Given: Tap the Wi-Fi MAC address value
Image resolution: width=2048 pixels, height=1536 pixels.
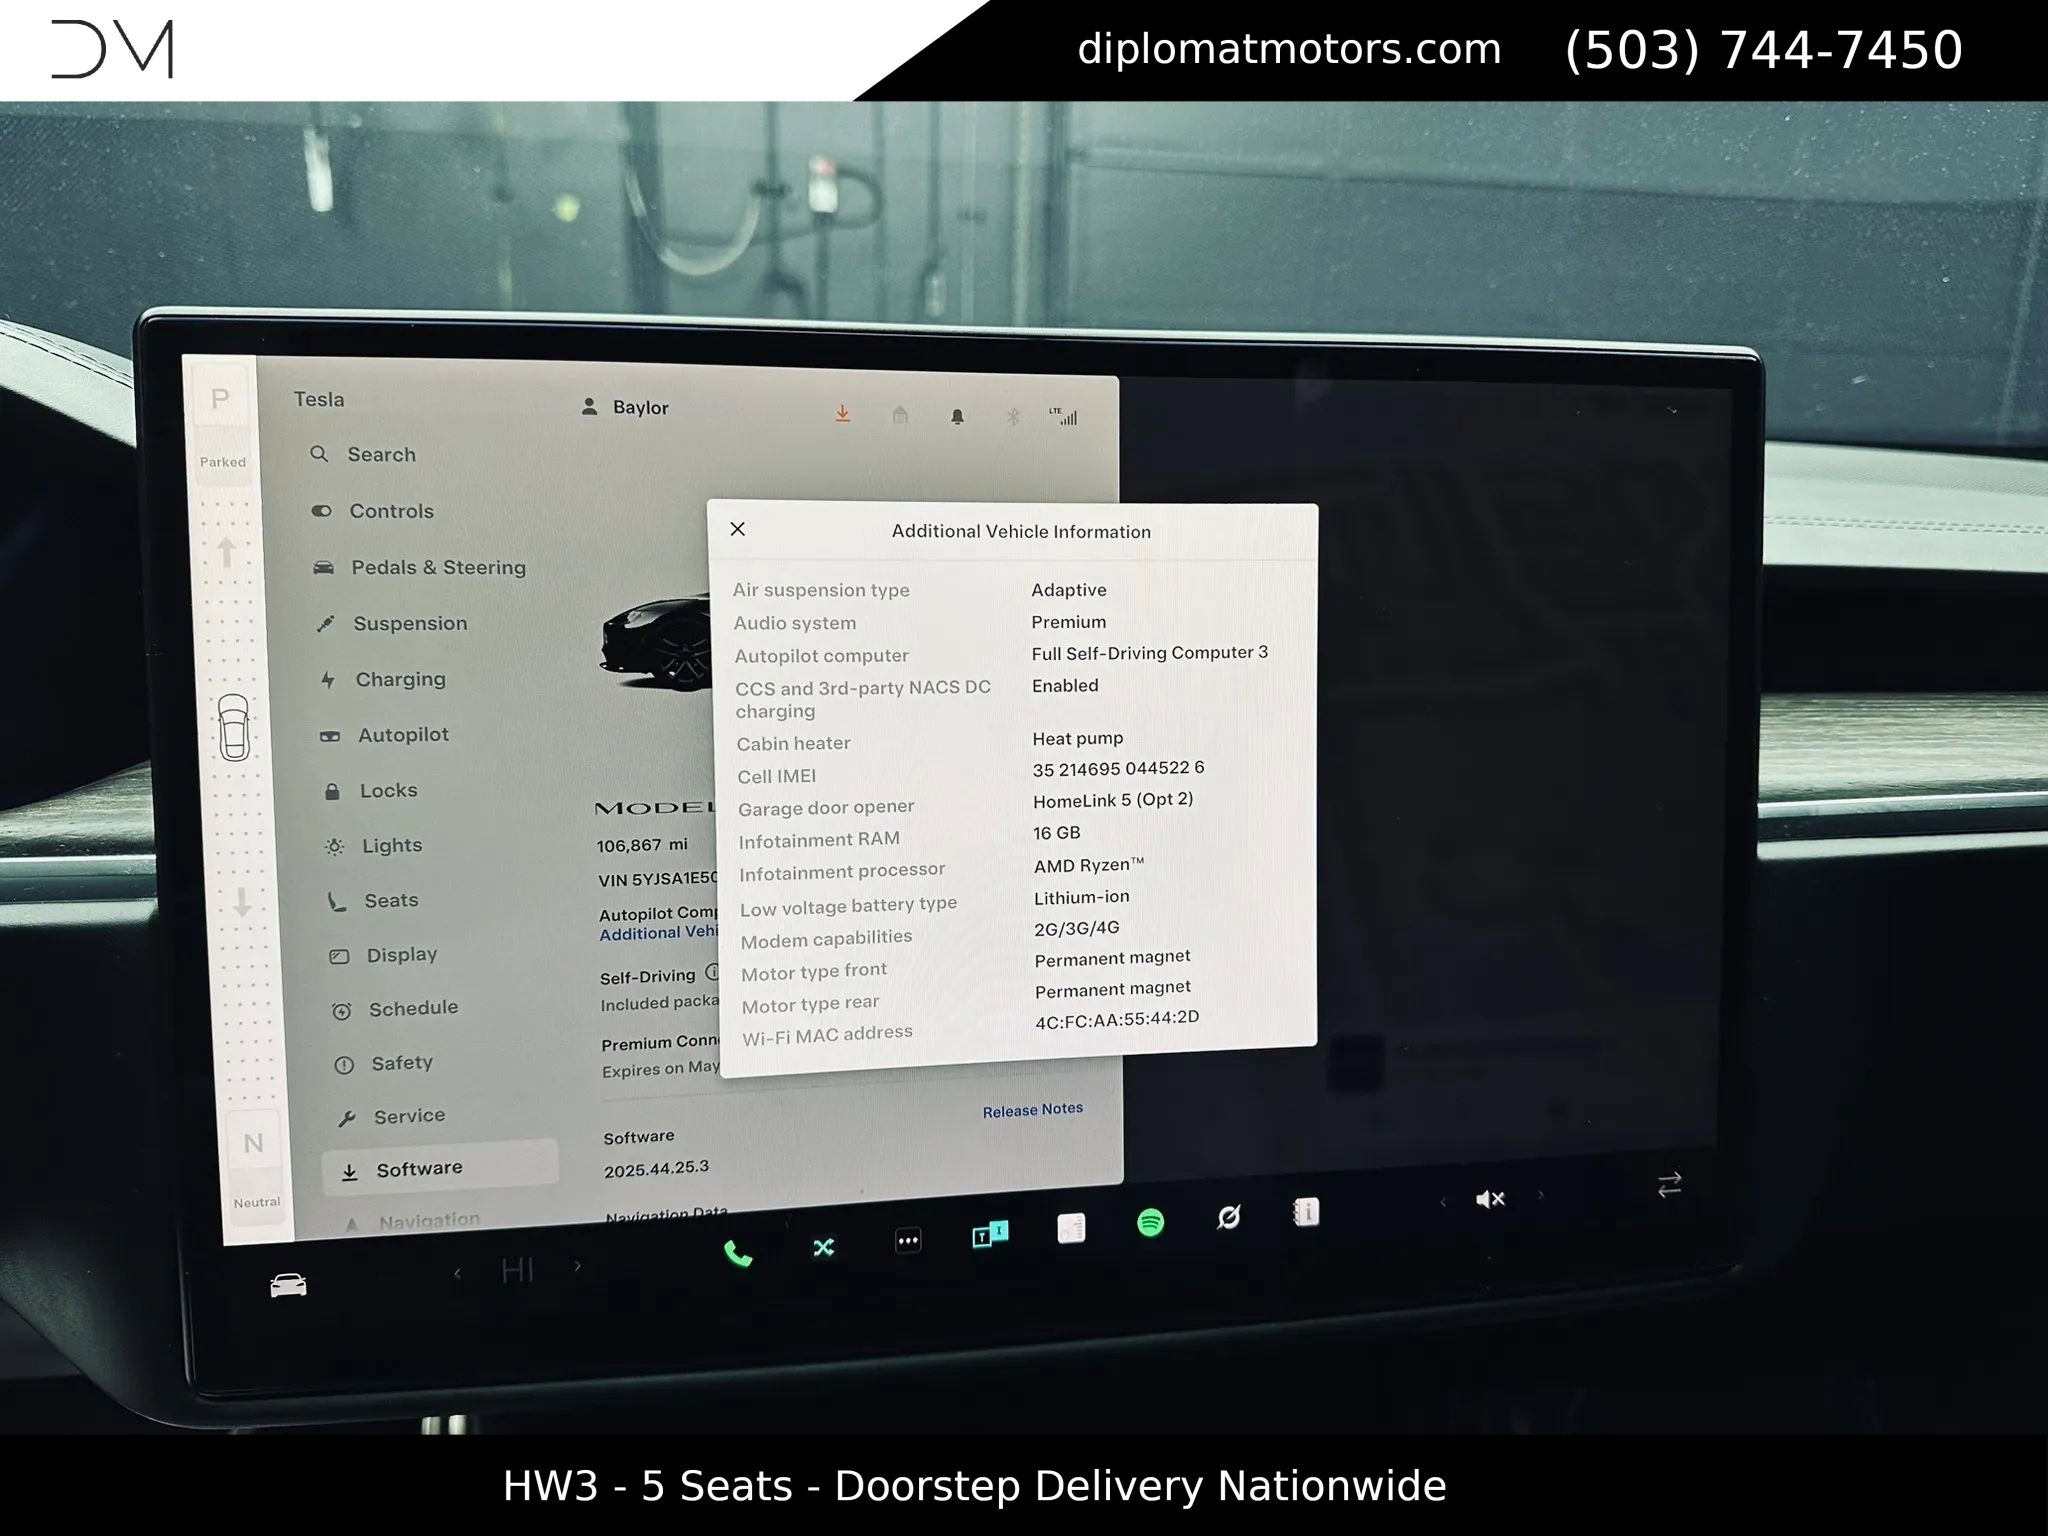Looking at the screenshot, I should pos(1117,1020).
